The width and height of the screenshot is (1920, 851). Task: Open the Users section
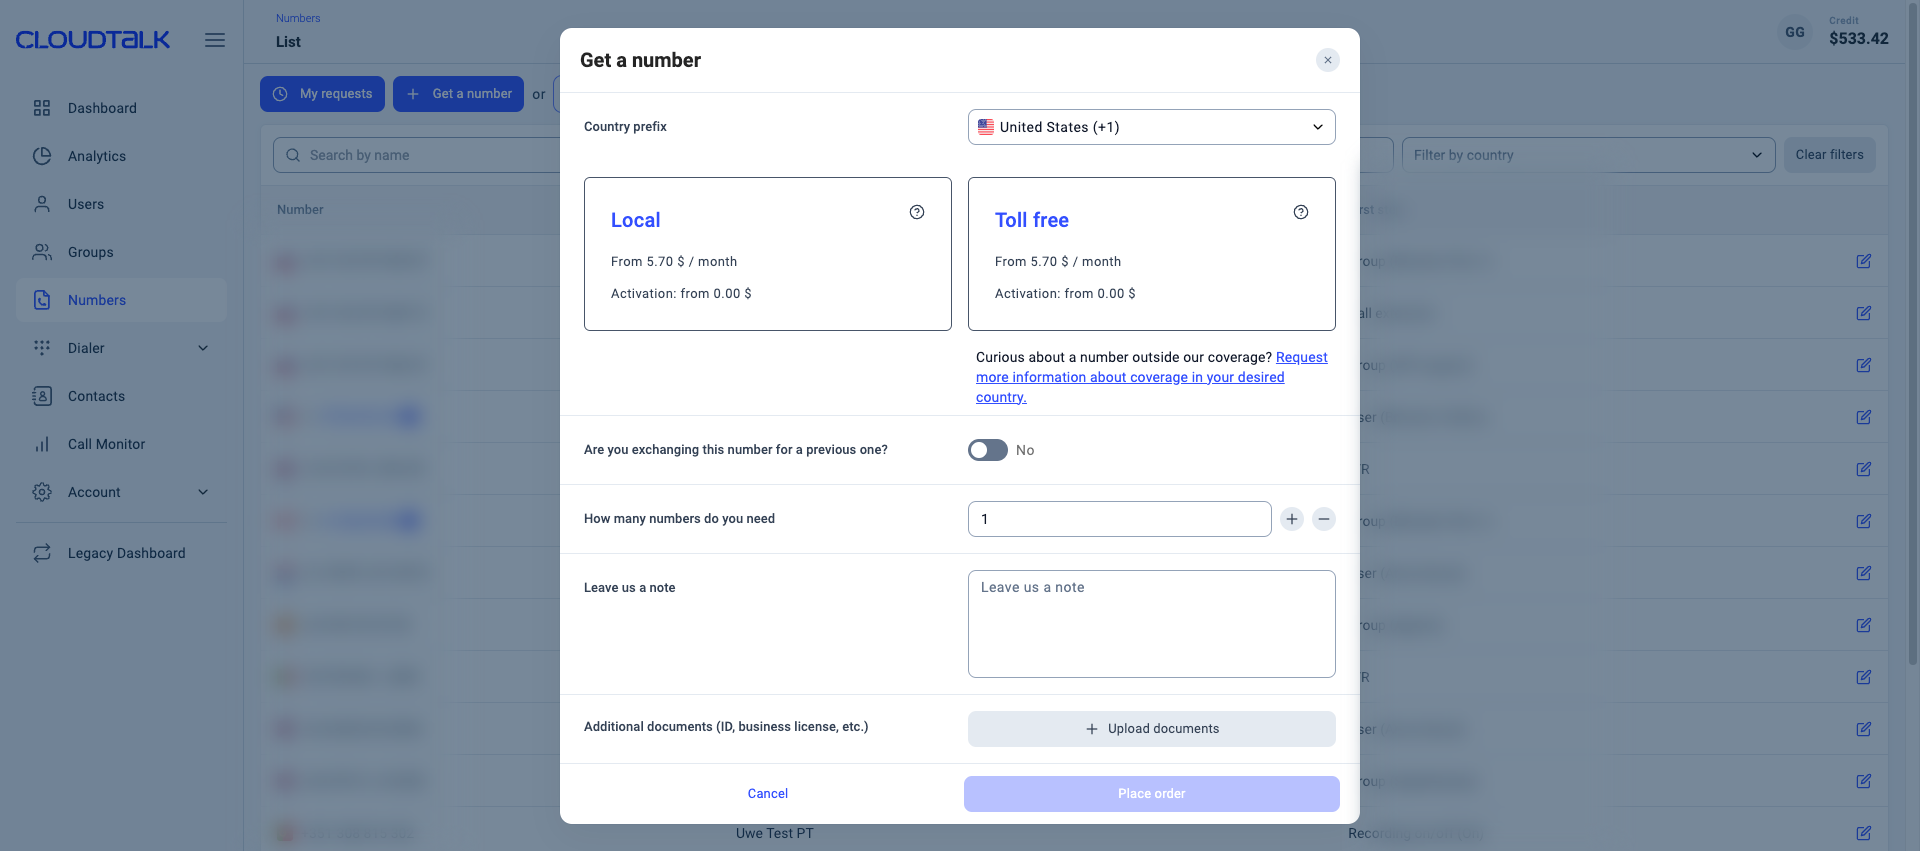(85, 204)
